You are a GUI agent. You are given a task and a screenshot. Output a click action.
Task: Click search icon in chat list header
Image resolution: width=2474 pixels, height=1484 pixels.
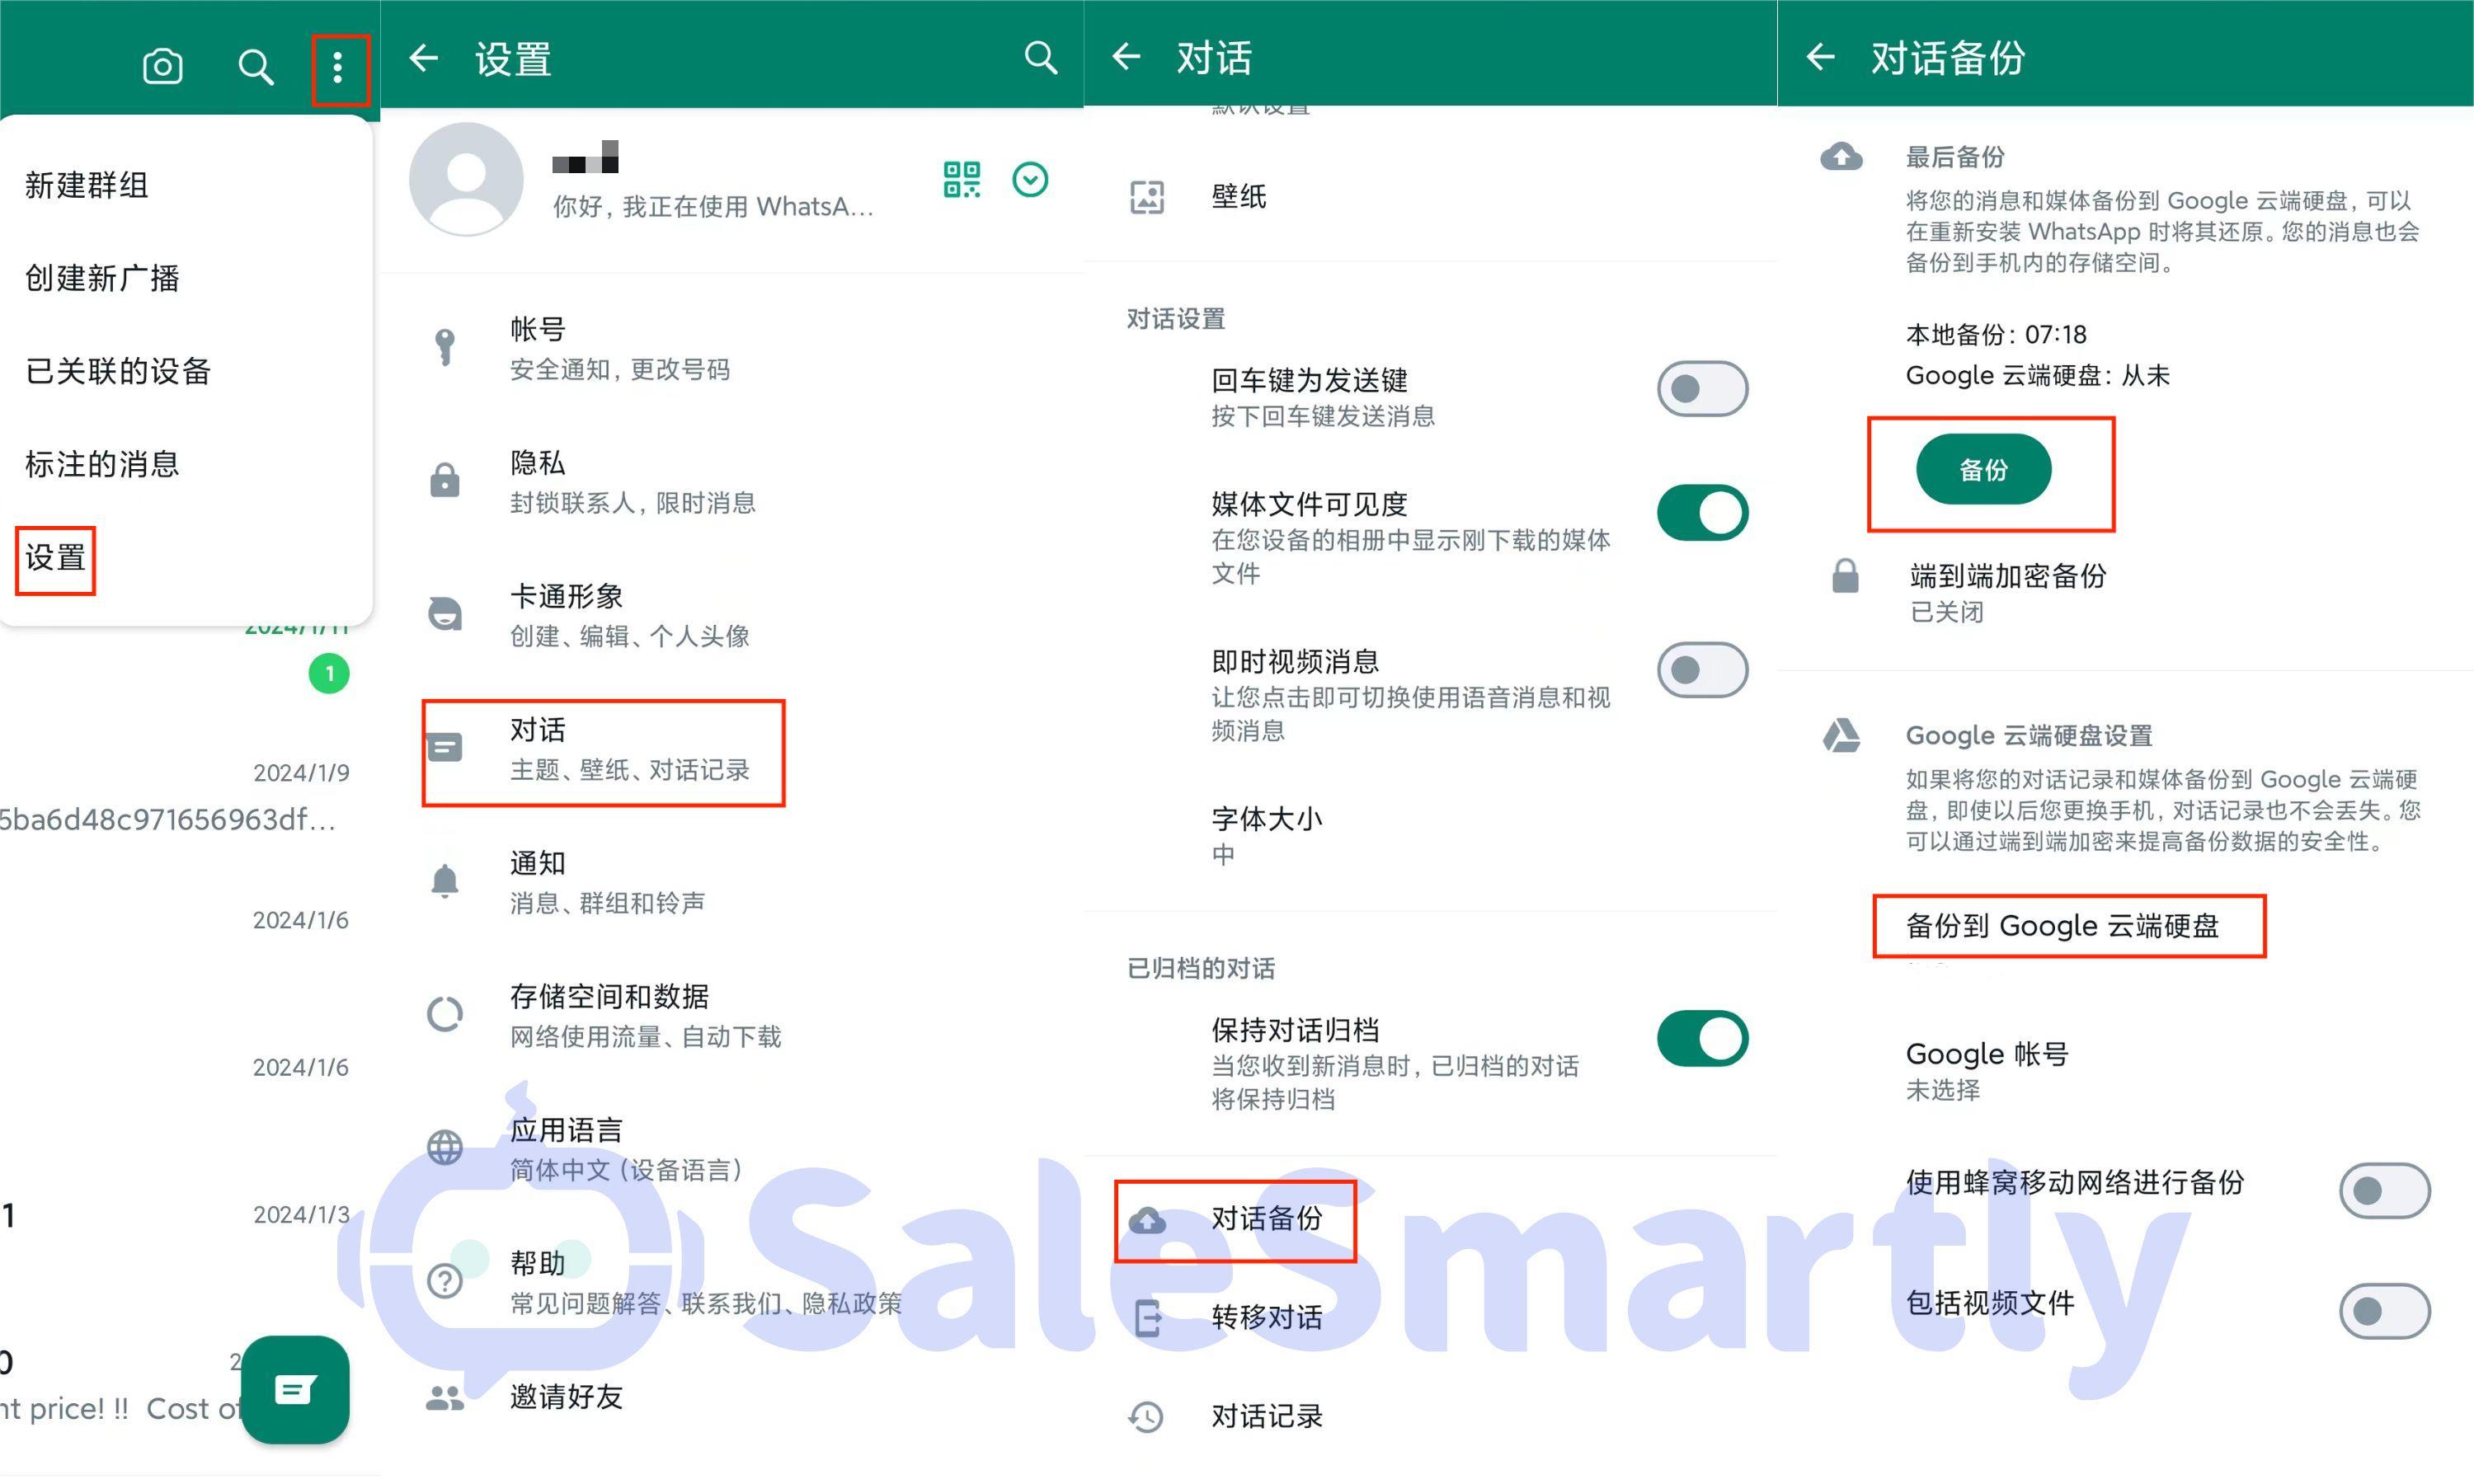[255, 67]
